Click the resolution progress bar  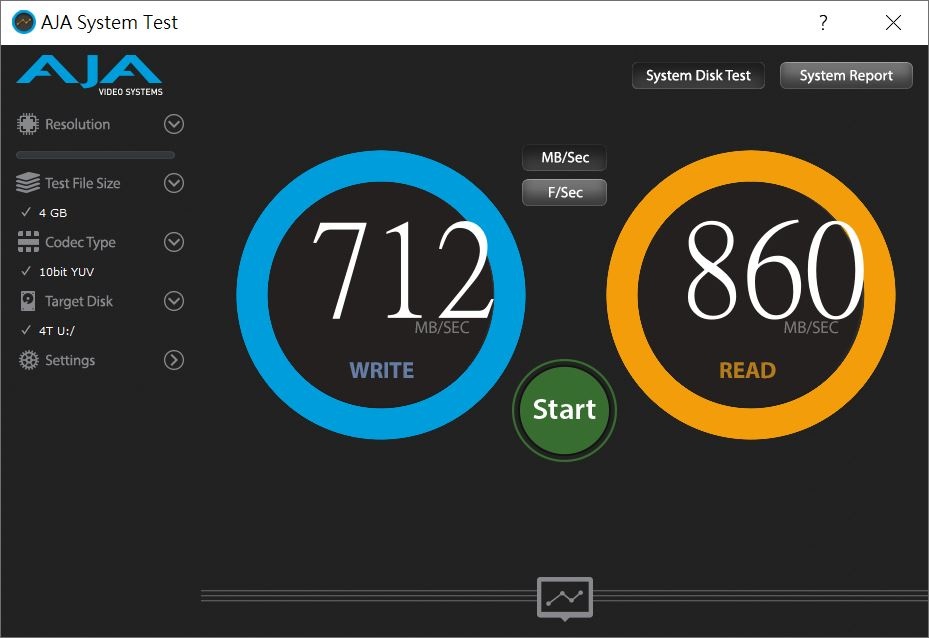[x=95, y=155]
